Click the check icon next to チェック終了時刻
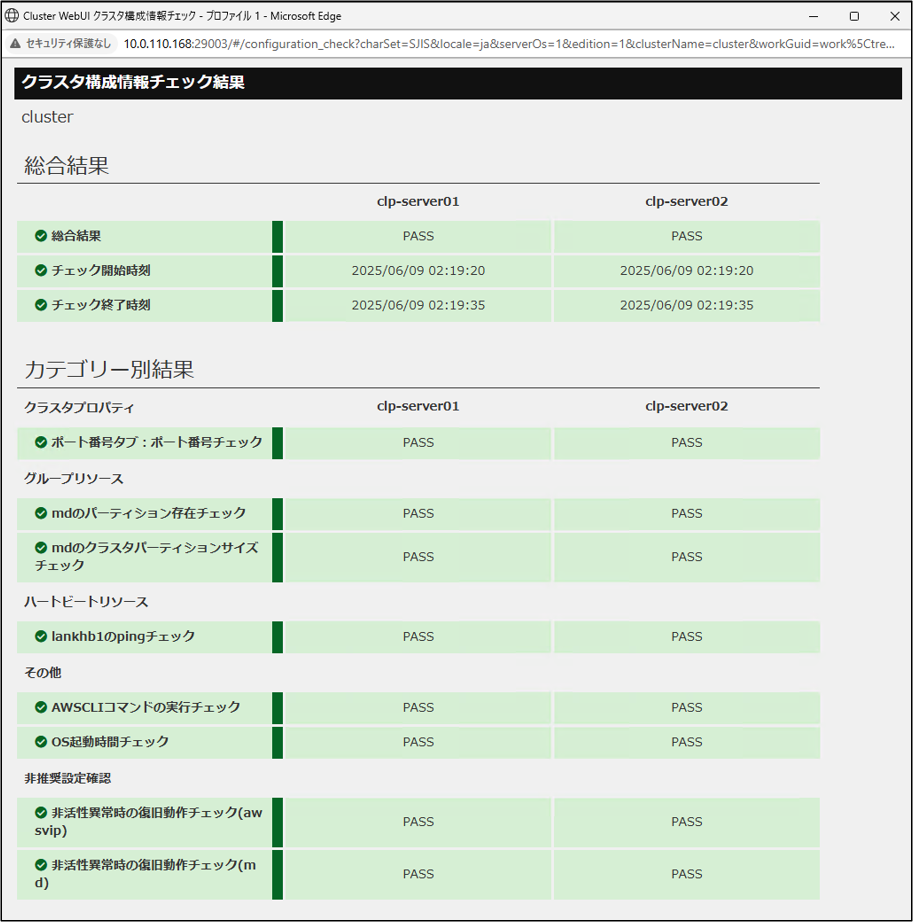 point(41,305)
